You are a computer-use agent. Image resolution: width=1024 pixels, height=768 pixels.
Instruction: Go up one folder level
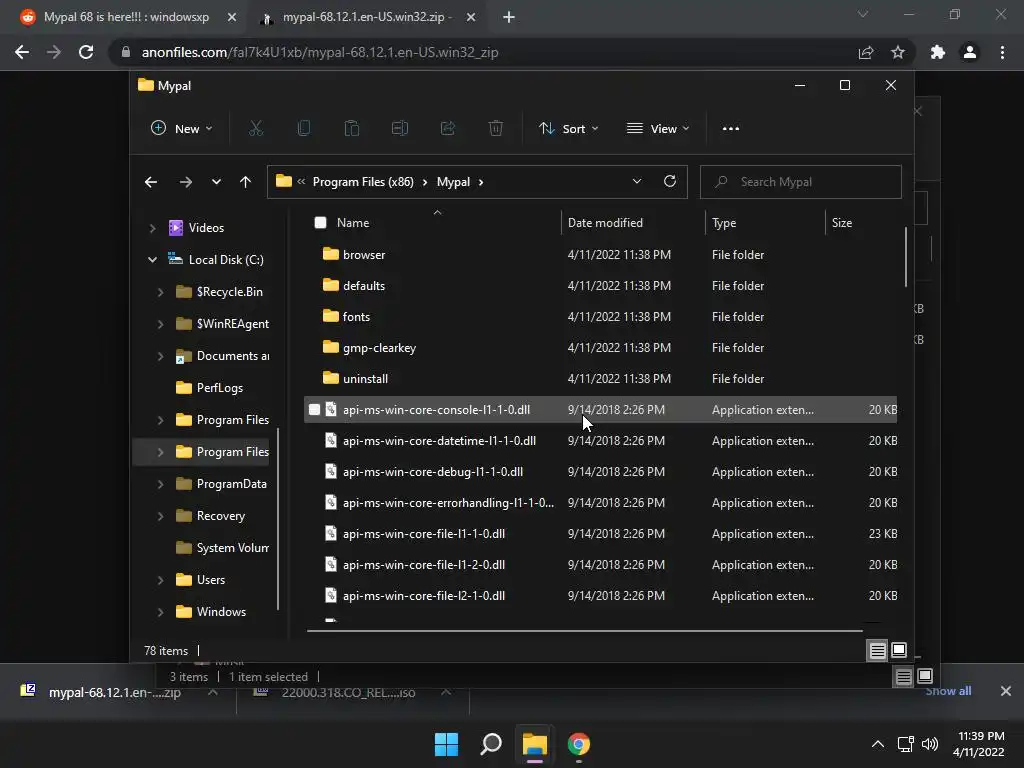click(x=246, y=182)
